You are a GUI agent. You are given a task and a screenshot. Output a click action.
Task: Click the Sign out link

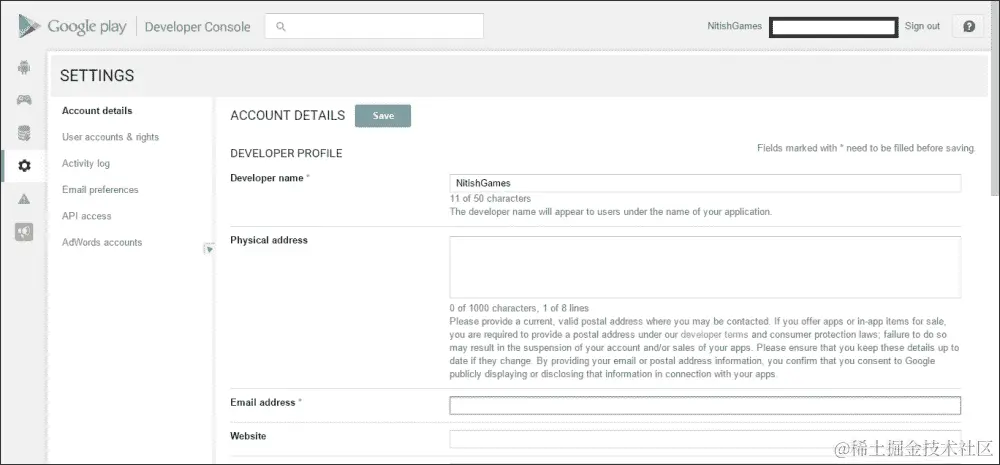[922, 26]
